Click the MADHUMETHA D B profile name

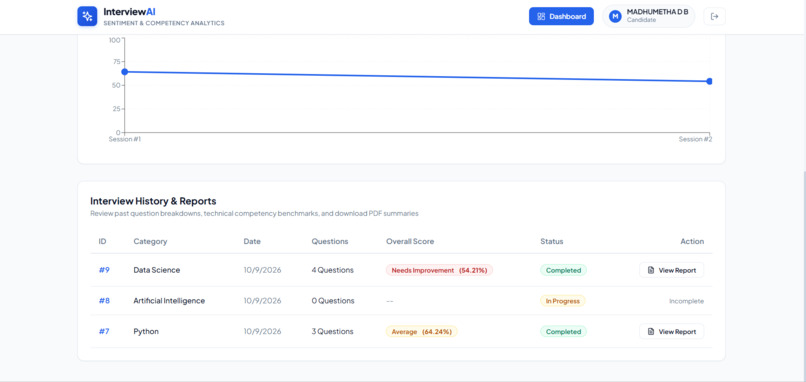tap(657, 12)
